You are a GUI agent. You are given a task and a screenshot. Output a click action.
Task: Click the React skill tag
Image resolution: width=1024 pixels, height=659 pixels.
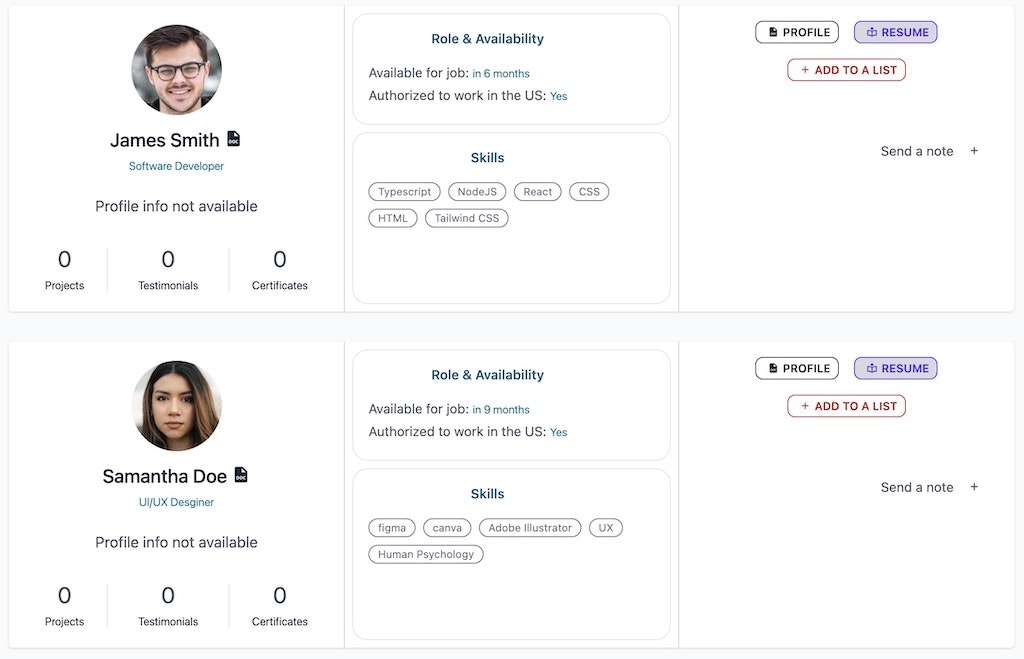point(537,192)
